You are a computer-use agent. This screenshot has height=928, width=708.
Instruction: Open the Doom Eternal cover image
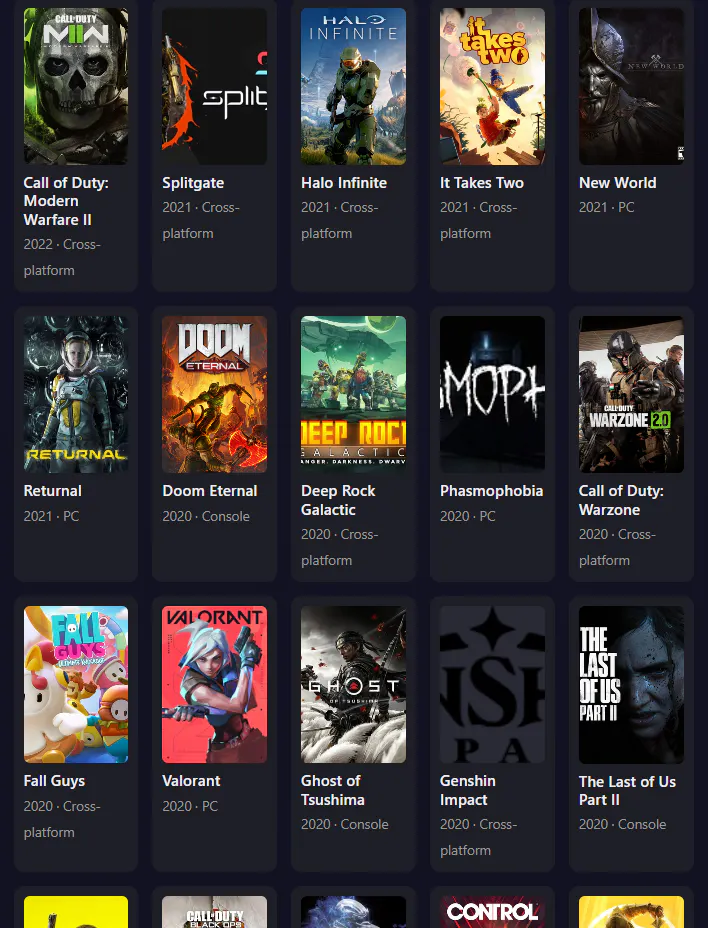pos(214,394)
